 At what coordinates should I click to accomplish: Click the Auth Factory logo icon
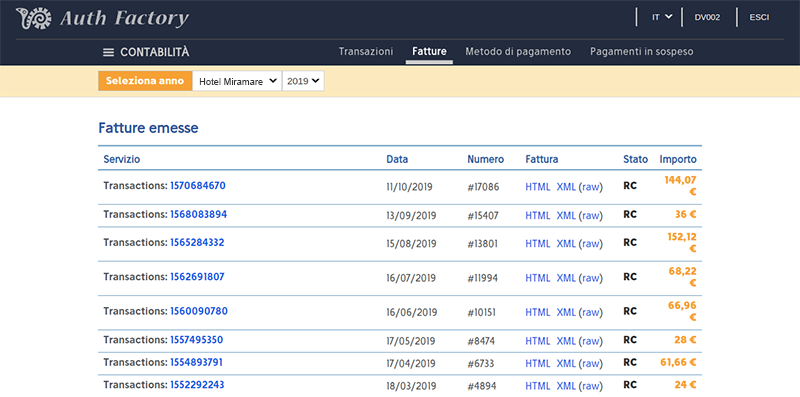(x=34, y=18)
